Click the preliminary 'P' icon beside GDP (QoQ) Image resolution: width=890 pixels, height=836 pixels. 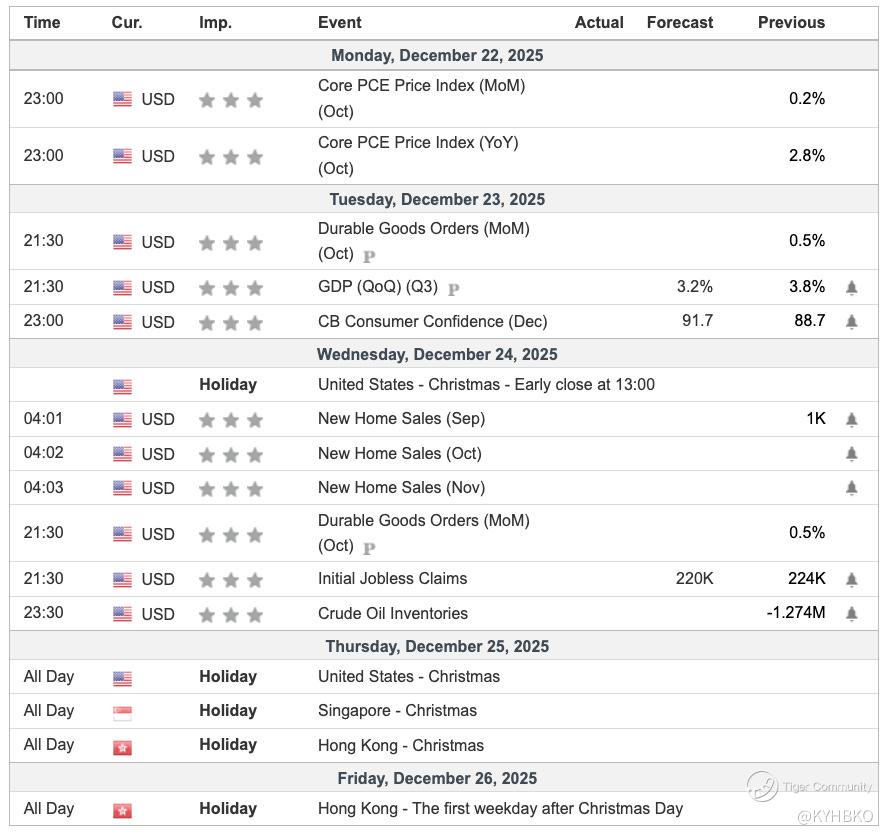tap(453, 289)
